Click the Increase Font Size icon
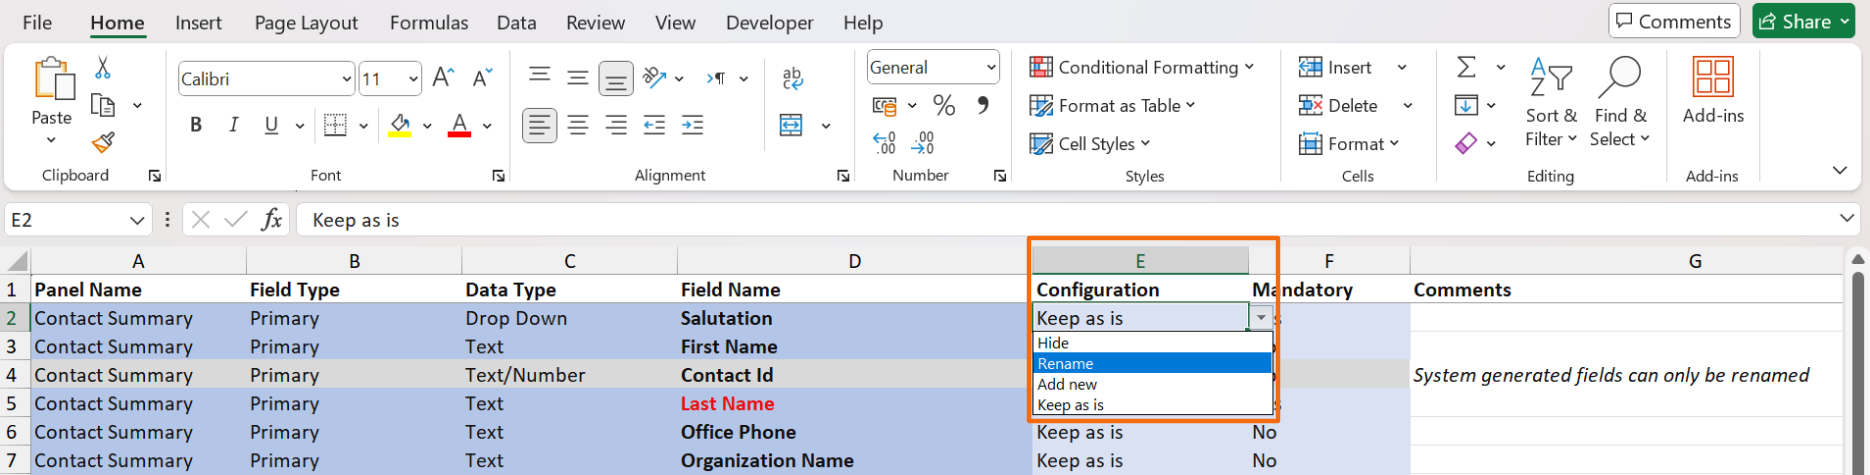The width and height of the screenshot is (1870, 475). (443, 78)
